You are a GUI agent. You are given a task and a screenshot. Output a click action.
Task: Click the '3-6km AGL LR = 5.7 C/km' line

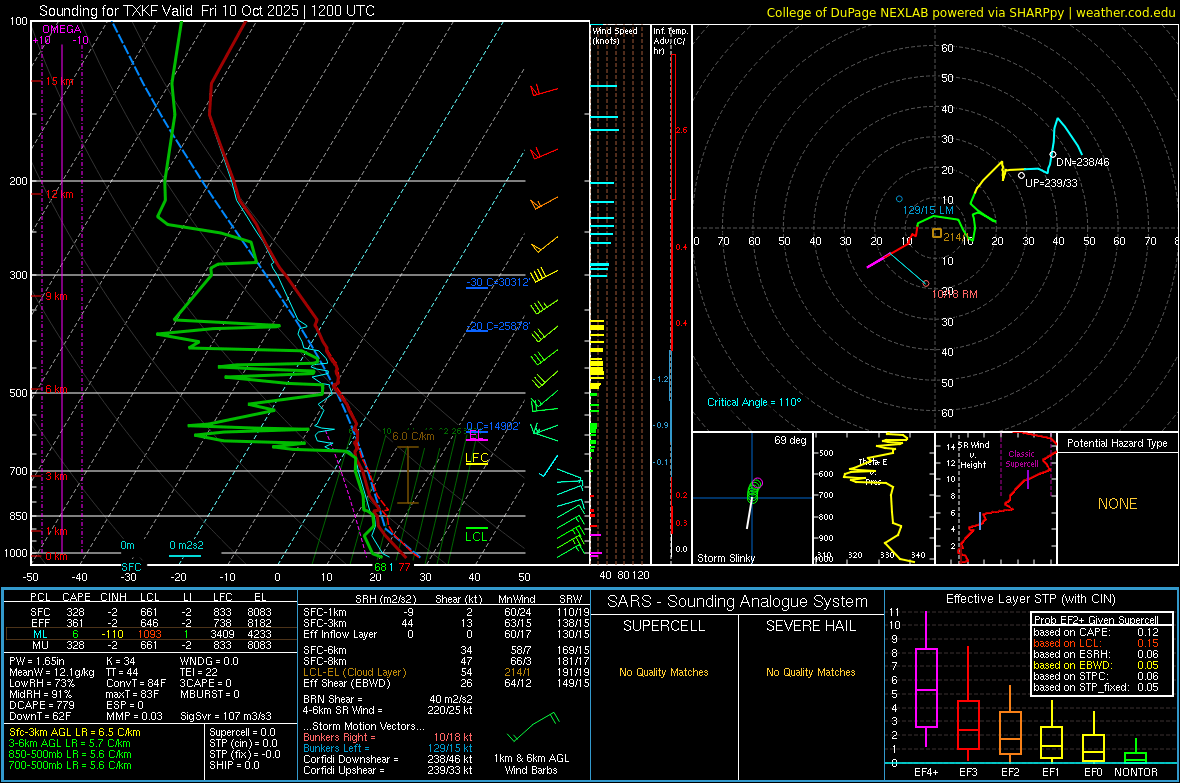coord(70,743)
